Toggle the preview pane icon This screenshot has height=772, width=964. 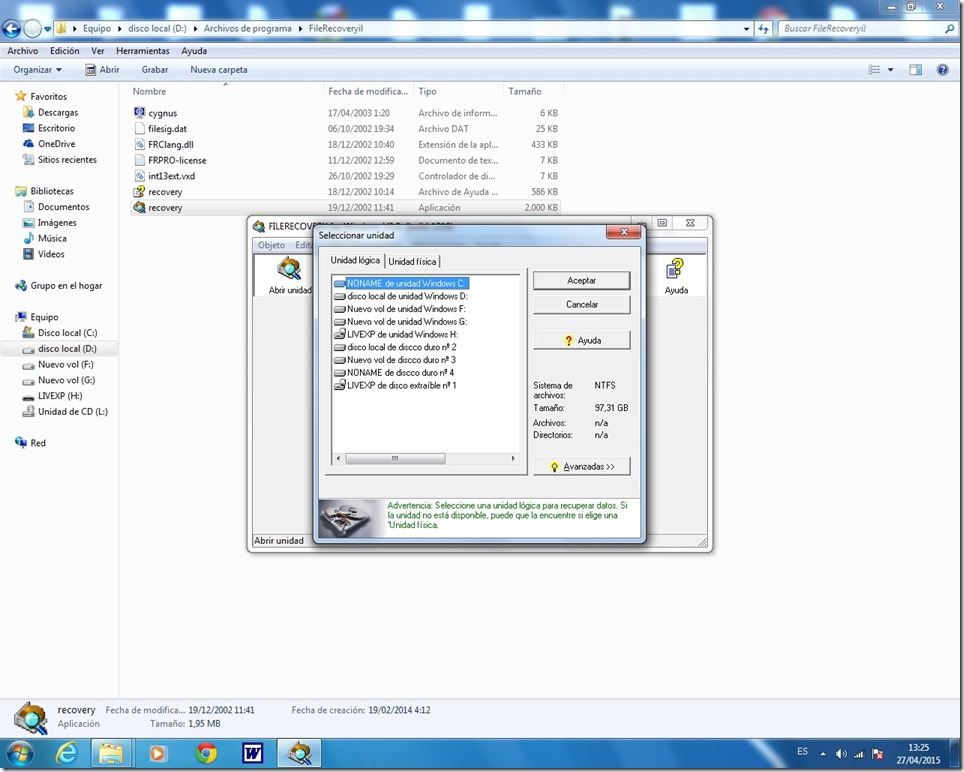(x=915, y=70)
